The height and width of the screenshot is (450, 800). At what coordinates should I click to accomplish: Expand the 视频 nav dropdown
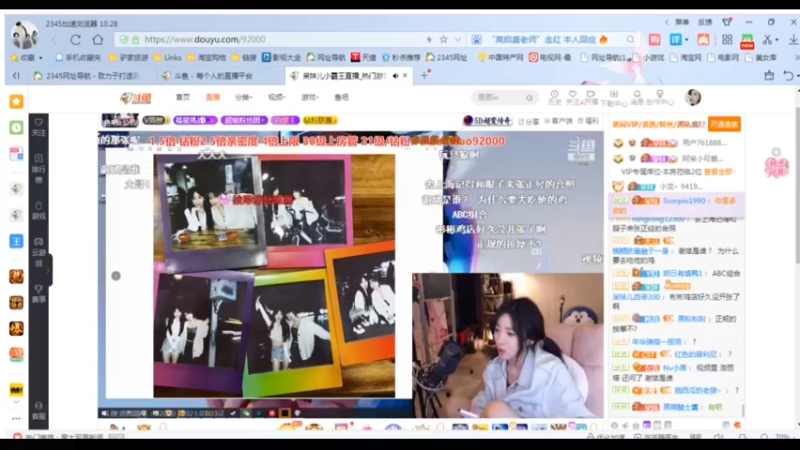click(277, 97)
